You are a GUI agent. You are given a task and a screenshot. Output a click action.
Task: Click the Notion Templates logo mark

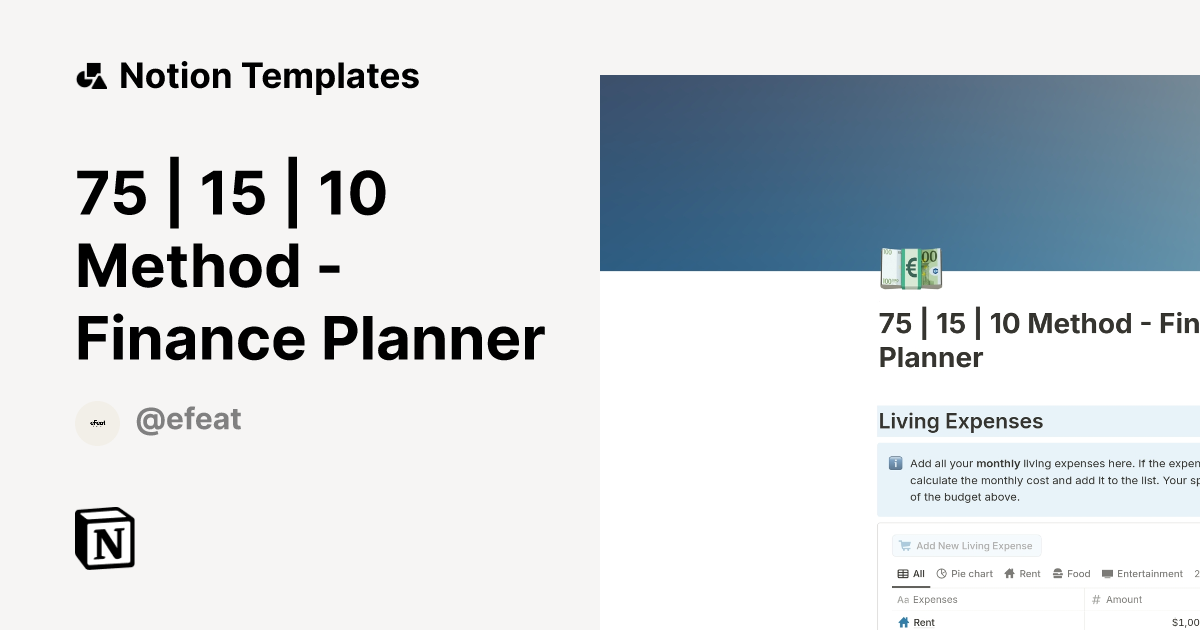92,75
